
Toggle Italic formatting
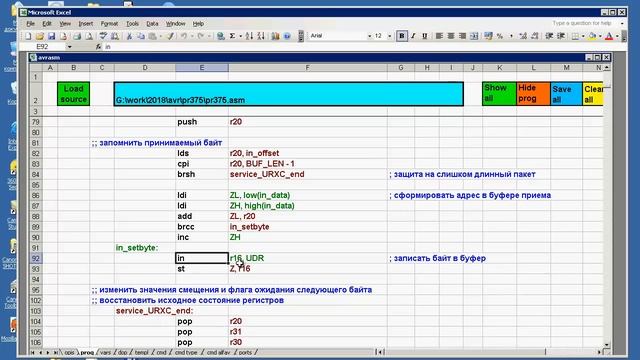[413, 36]
